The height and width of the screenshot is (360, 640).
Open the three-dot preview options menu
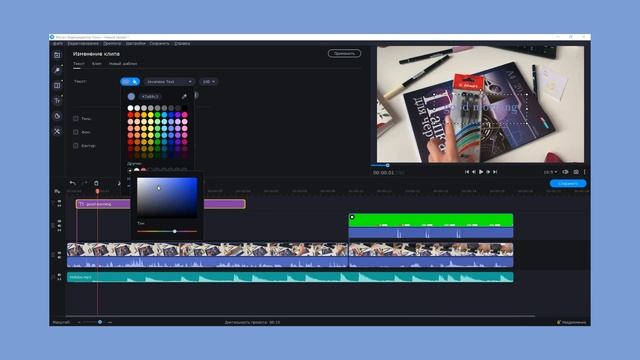(584, 172)
